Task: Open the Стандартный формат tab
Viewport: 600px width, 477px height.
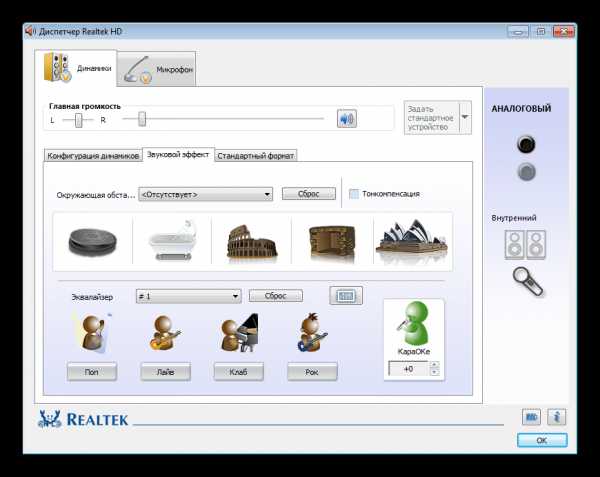Action: (256, 156)
